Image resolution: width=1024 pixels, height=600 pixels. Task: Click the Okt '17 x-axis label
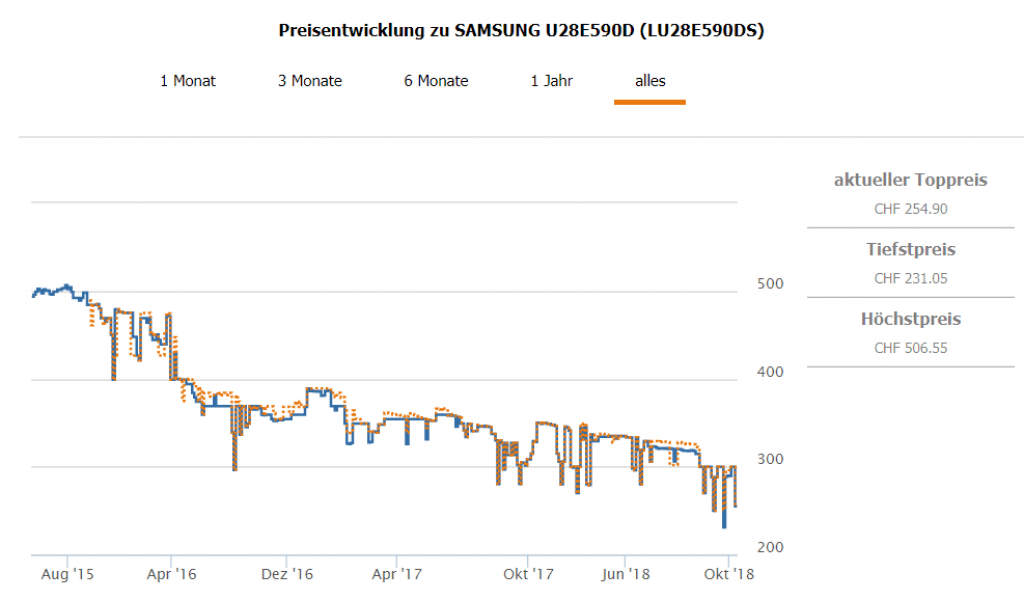[x=528, y=575]
